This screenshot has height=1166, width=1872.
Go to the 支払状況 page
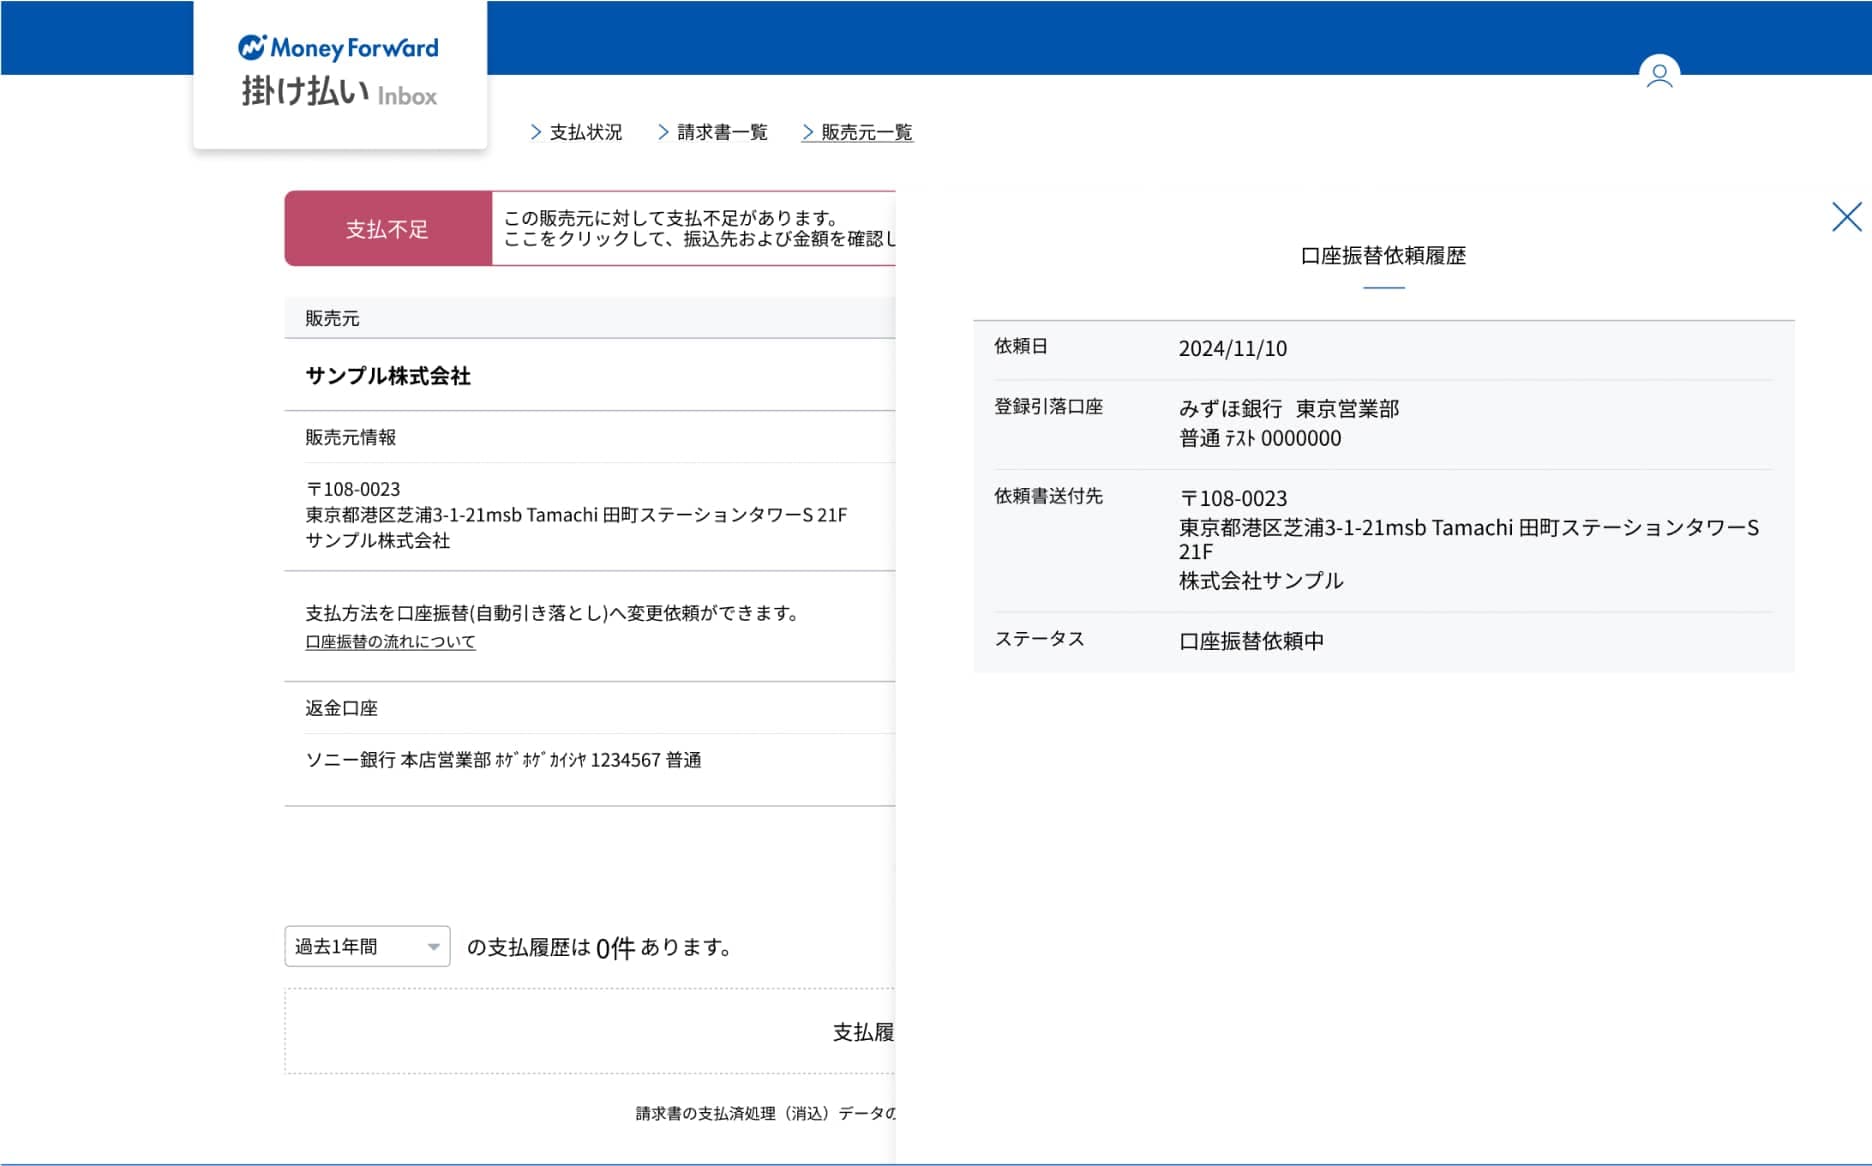point(585,132)
